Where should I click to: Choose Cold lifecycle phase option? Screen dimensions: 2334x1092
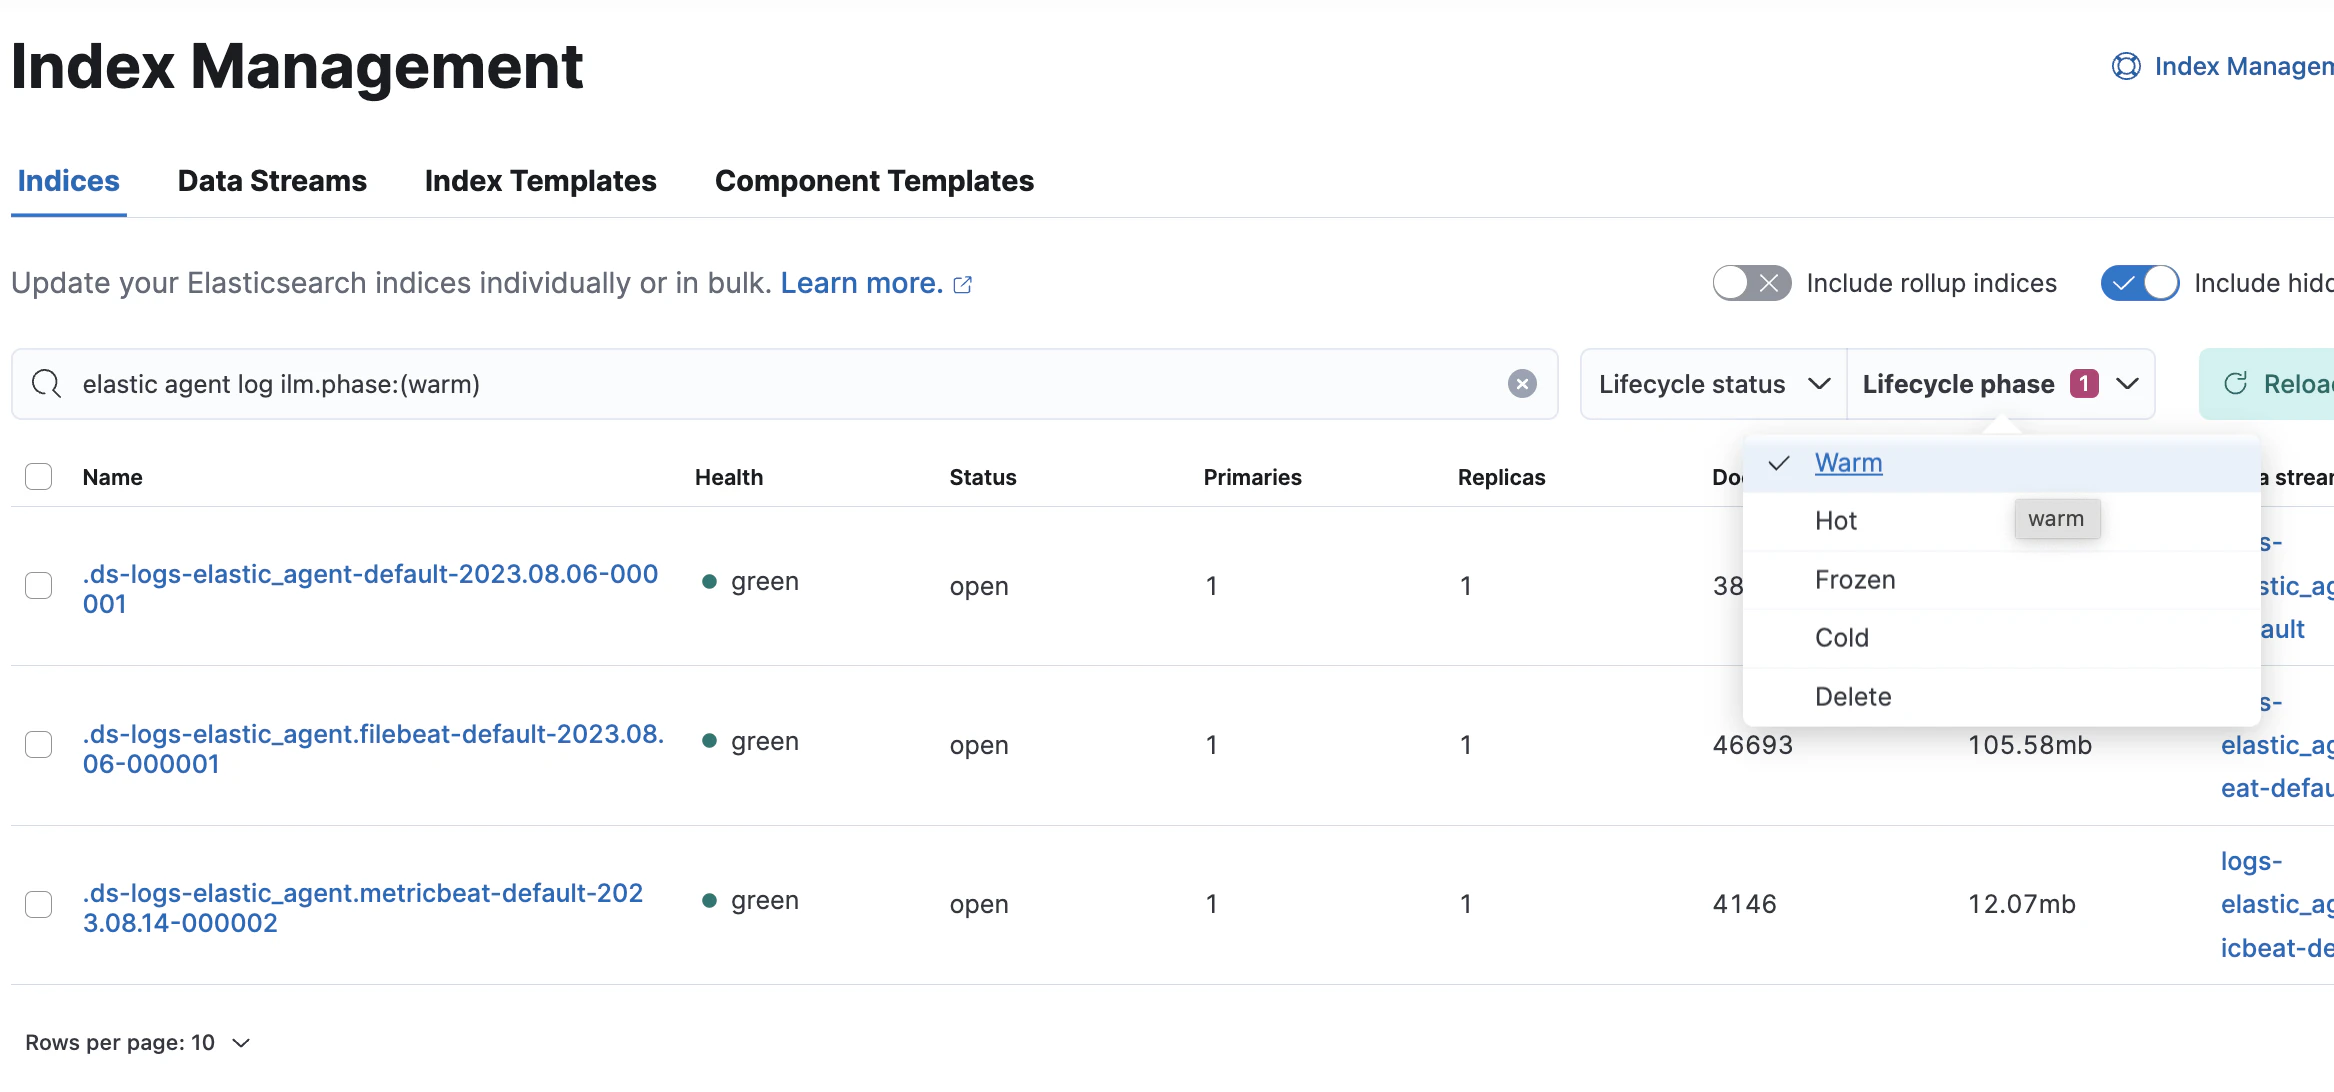[x=2001, y=638]
